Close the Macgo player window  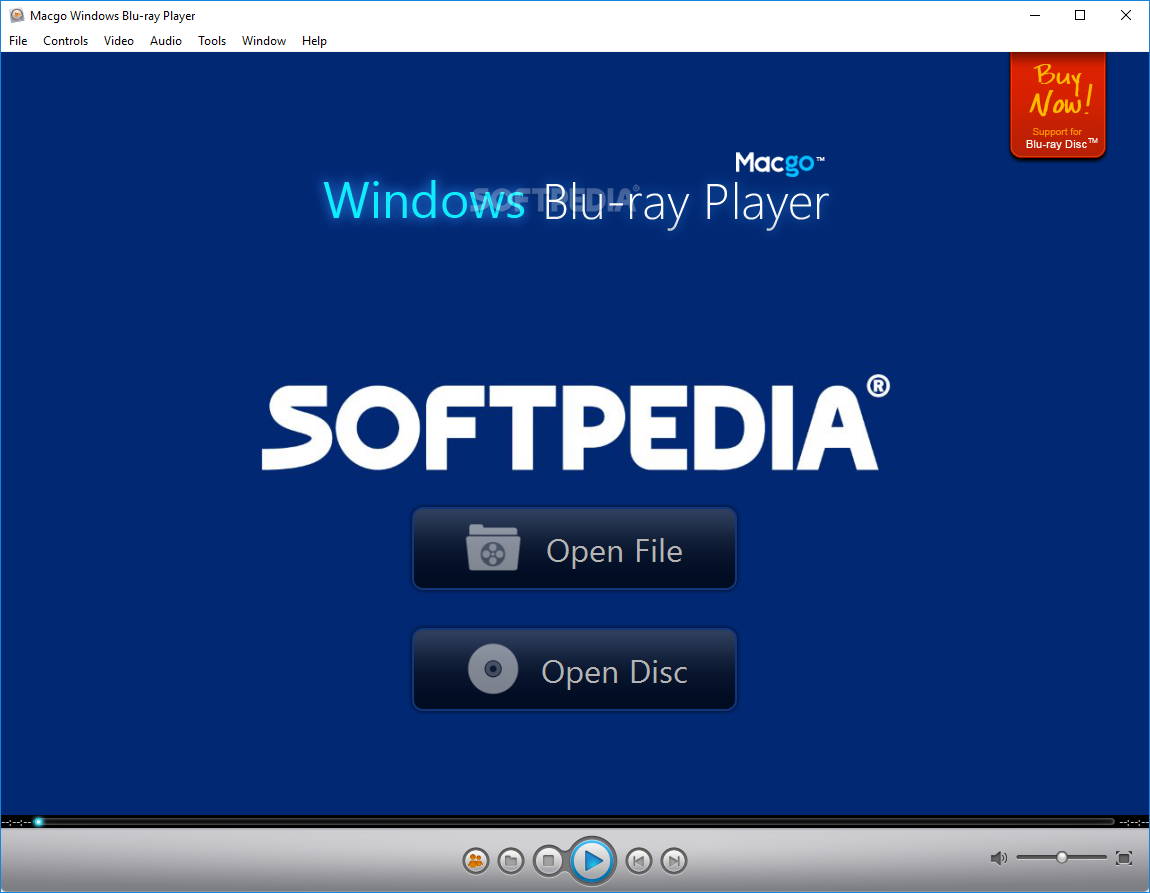click(x=1126, y=15)
